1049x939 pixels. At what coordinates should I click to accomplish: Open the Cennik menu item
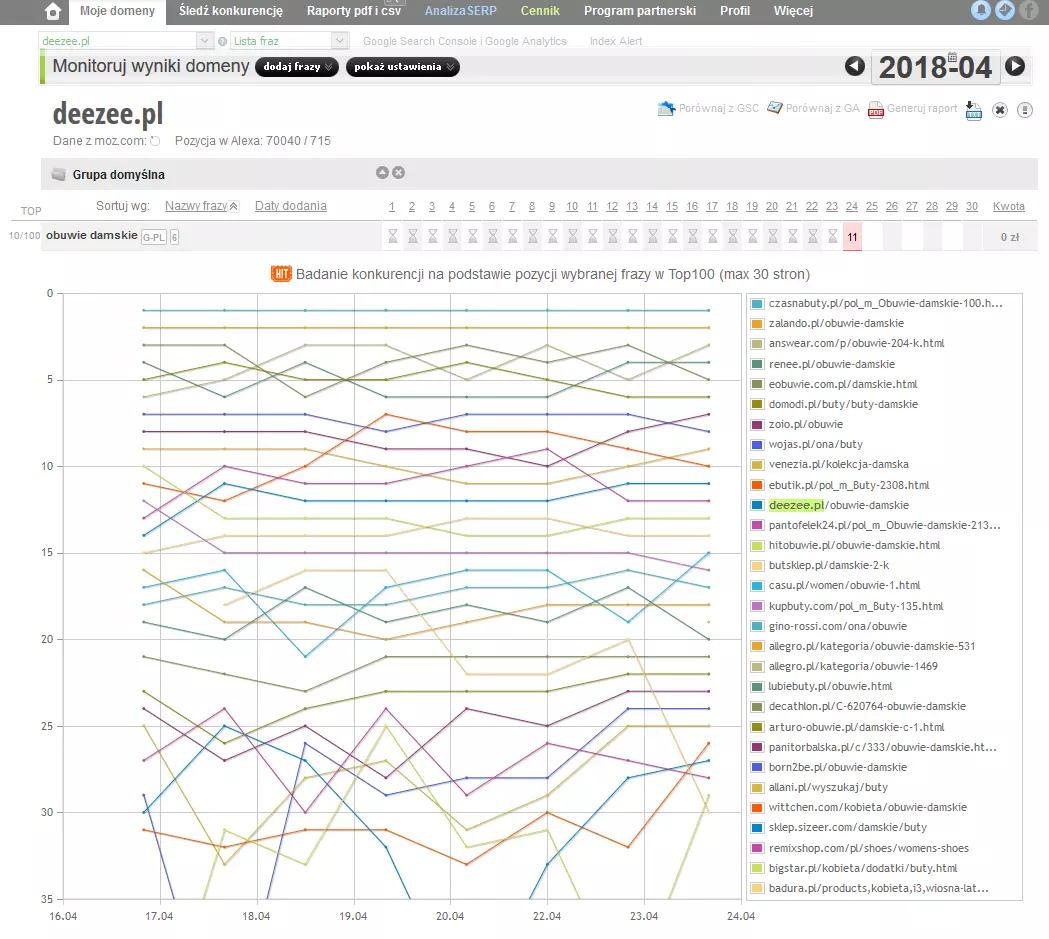click(x=541, y=11)
